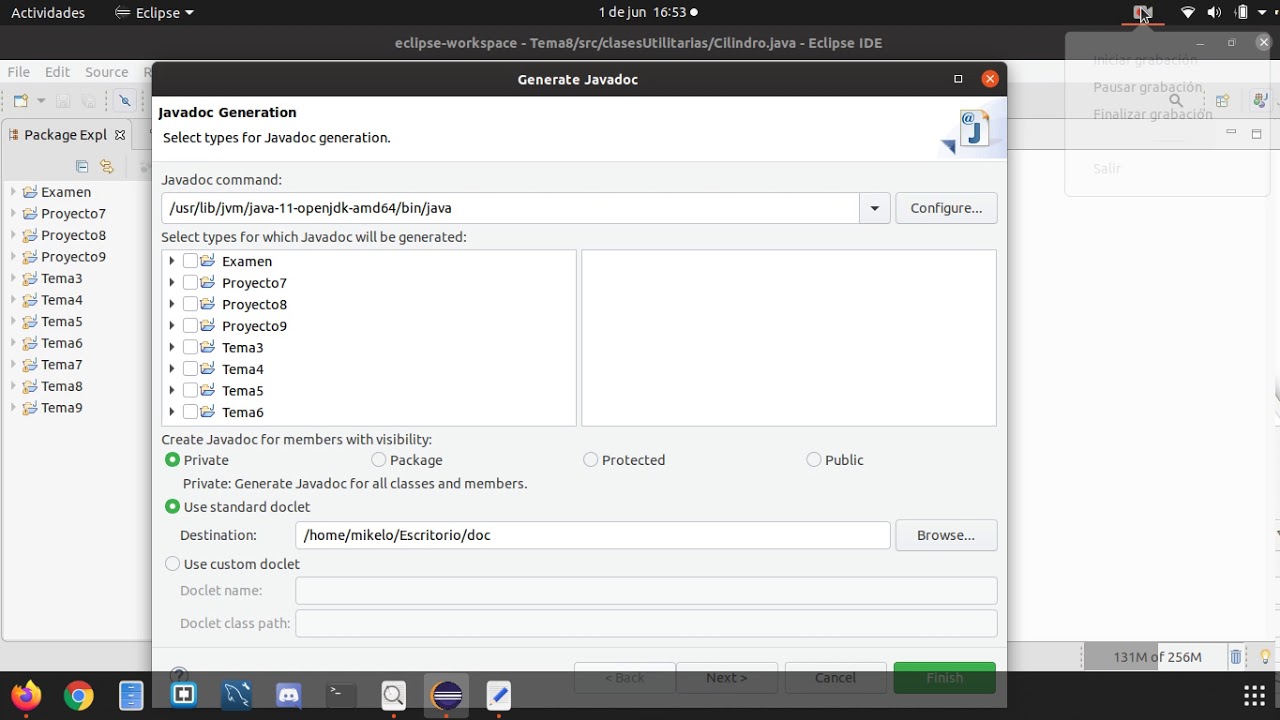Open the New wizard dropdown arrow
1280x720 pixels.
41,101
